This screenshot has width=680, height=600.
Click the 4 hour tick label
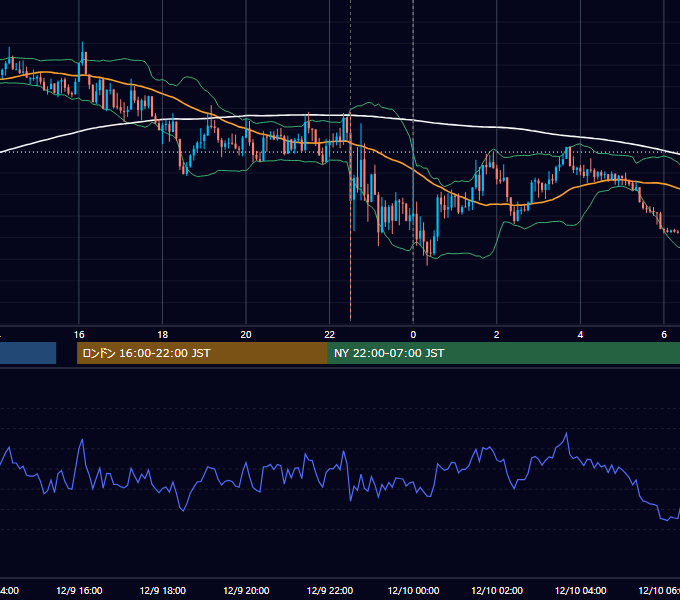580,335
